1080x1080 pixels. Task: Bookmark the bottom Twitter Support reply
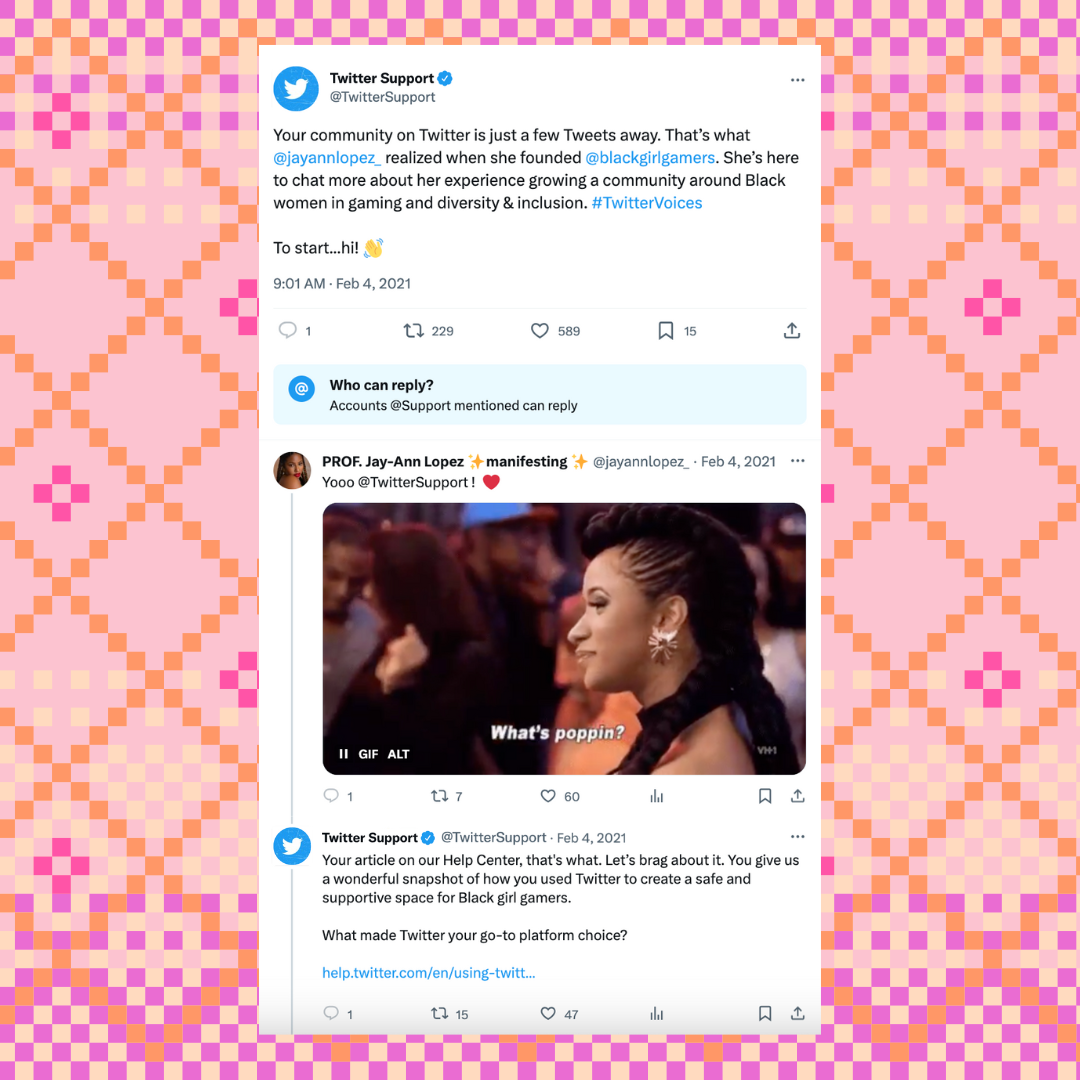point(765,1013)
